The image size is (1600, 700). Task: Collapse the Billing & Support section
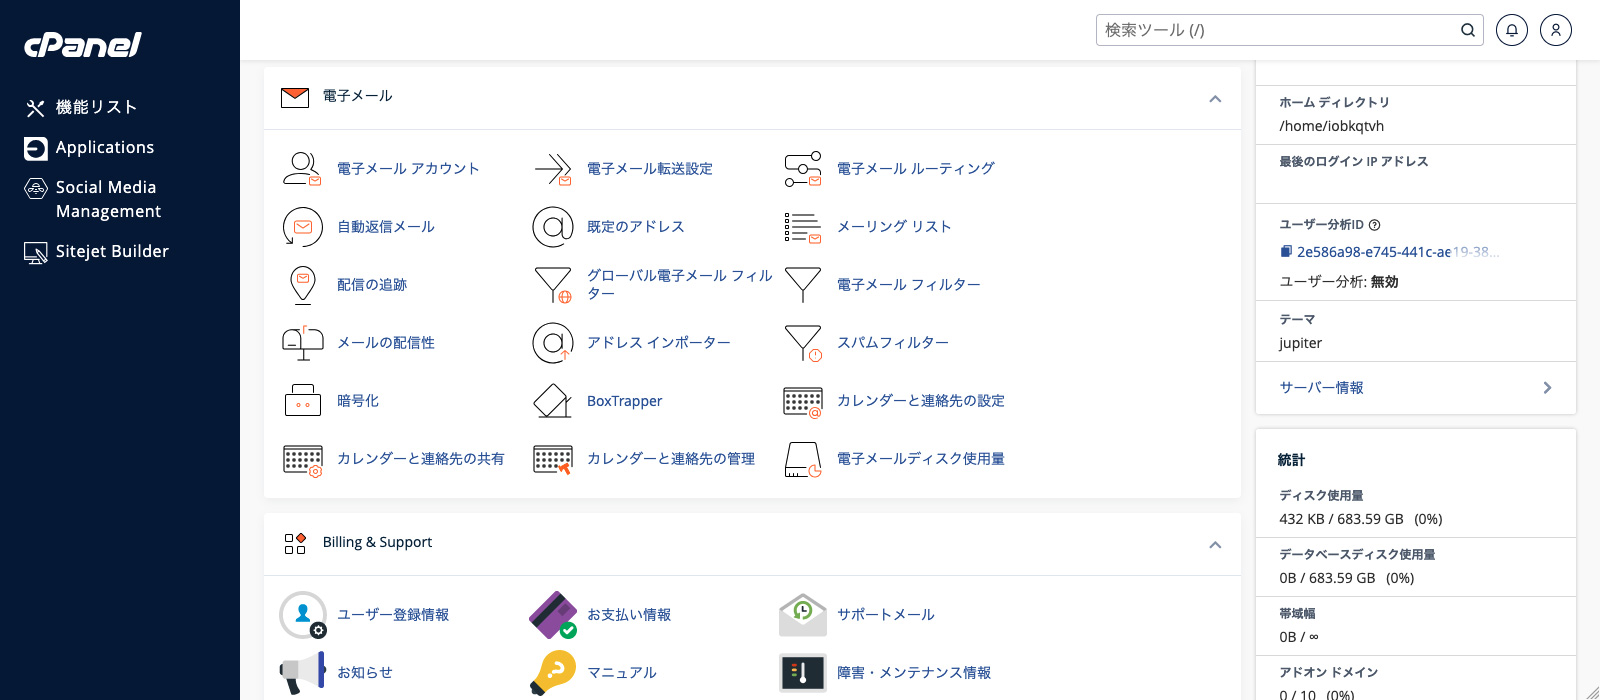click(x=1215, y=544)
